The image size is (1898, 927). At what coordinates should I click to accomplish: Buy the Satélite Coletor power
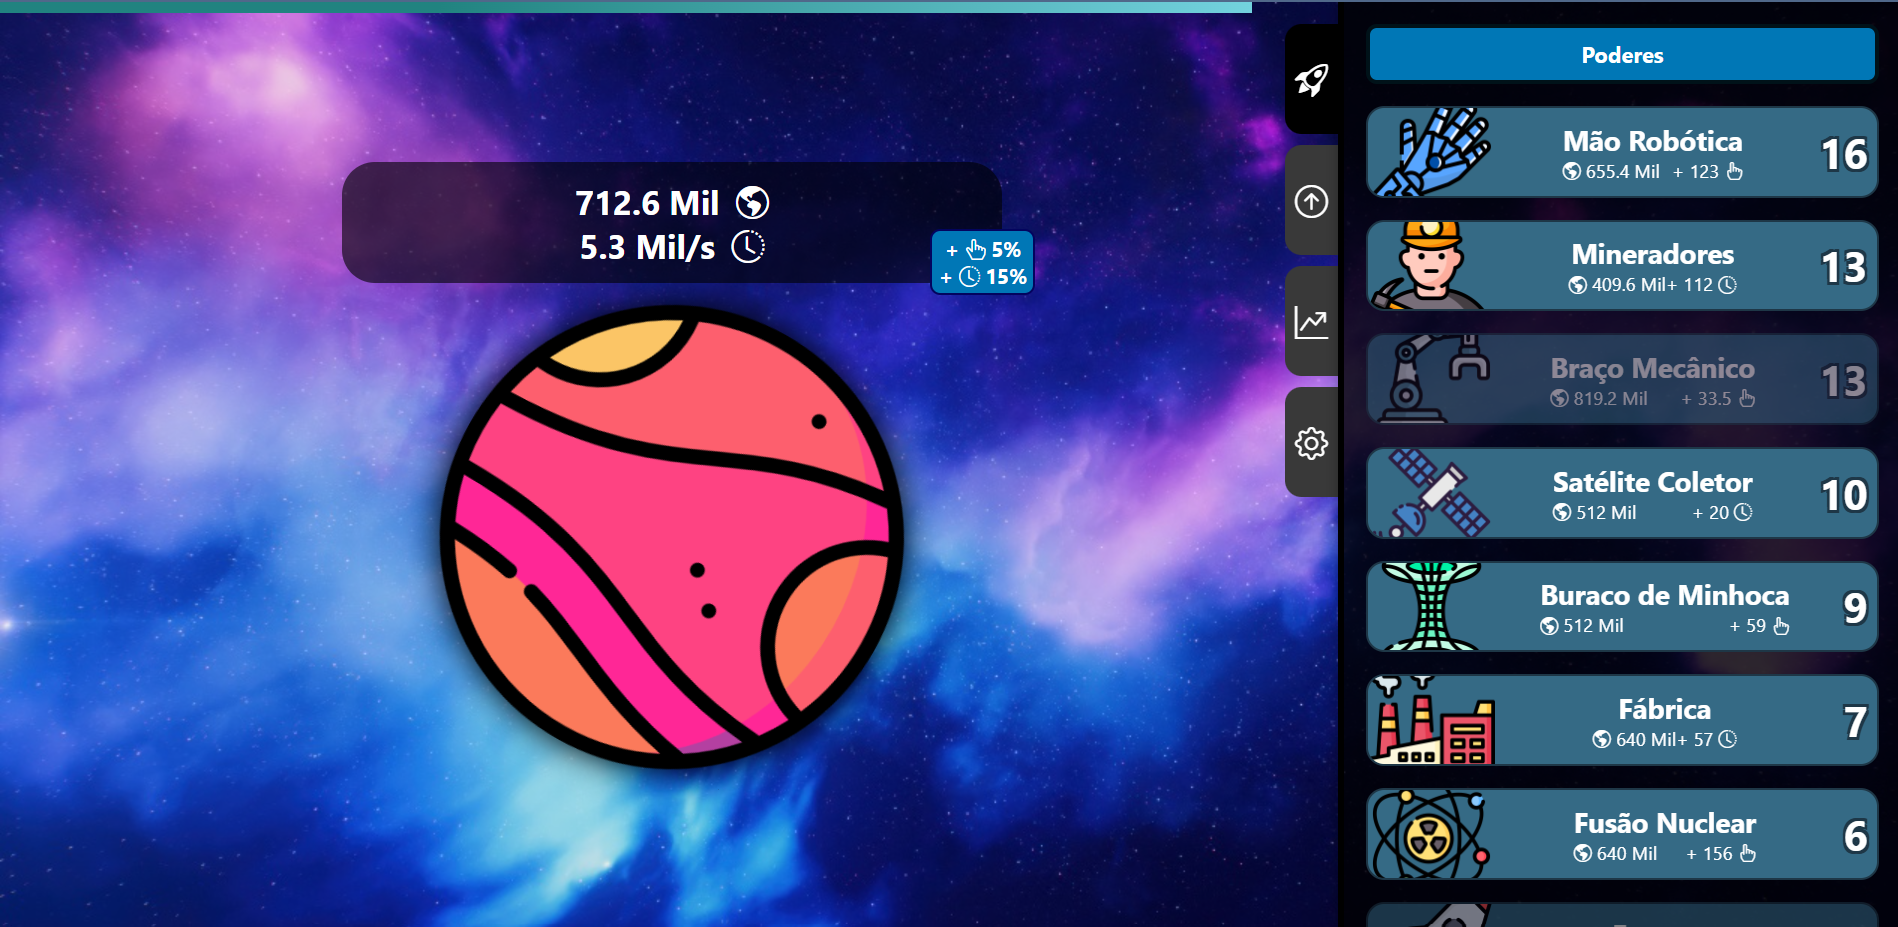point(1622,493)
